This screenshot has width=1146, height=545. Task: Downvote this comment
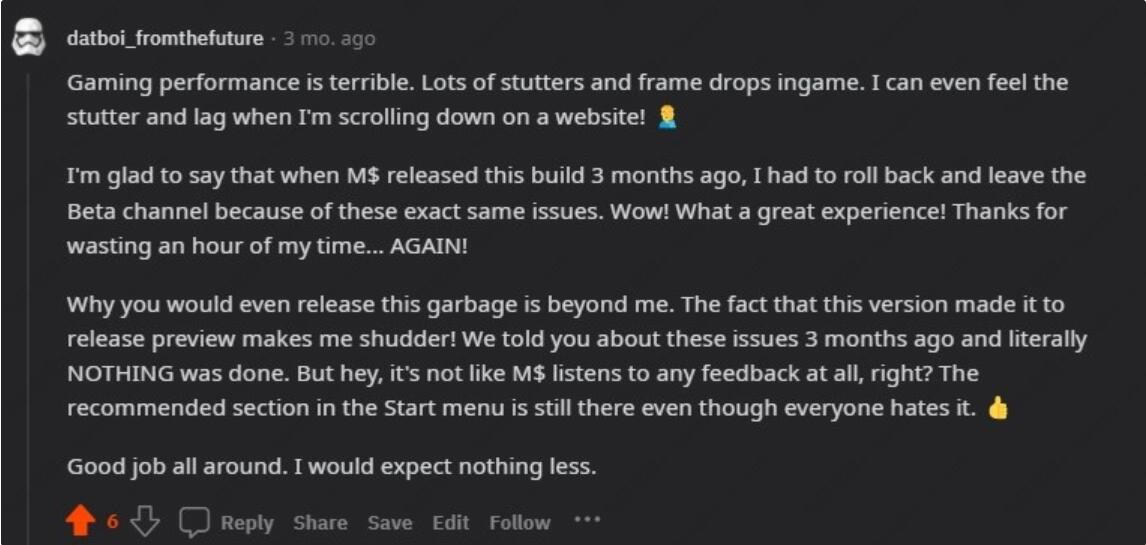[148, 522]
